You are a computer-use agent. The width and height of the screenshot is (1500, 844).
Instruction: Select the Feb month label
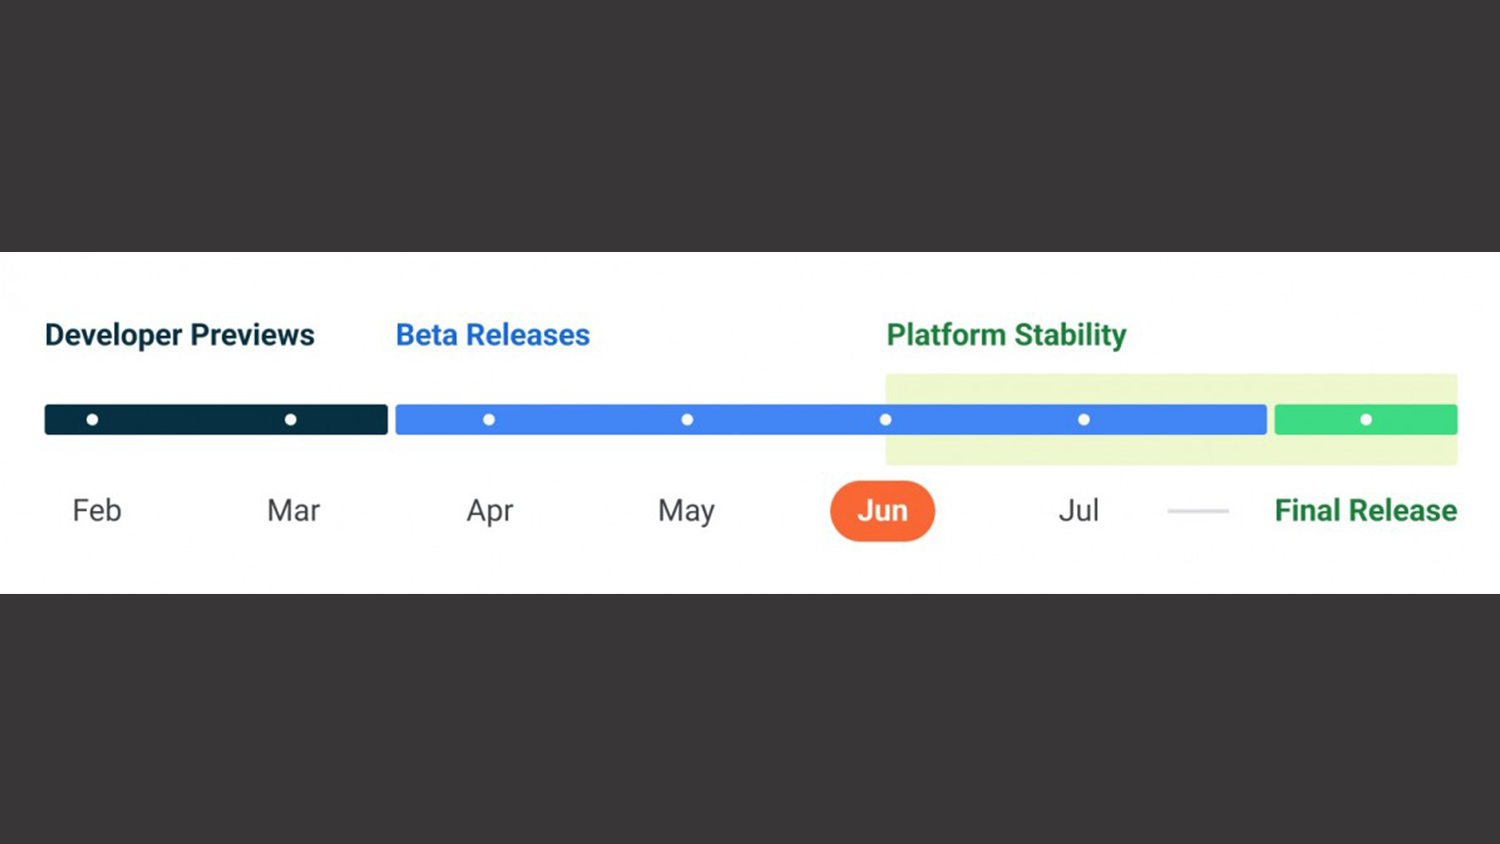[x=97, y=511]
